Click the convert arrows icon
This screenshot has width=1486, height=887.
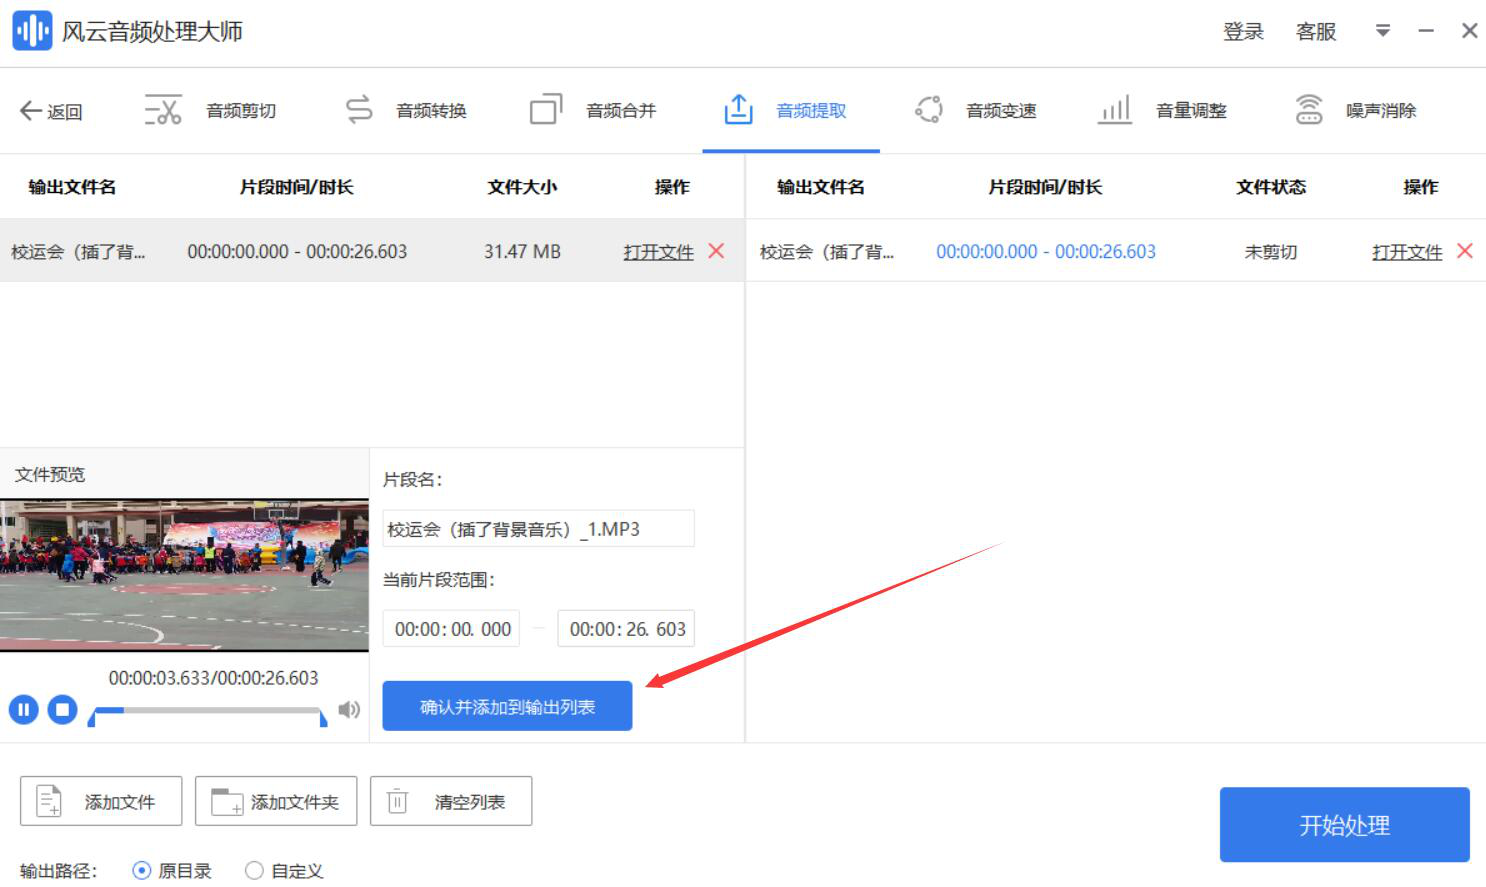tap(358, 109)
